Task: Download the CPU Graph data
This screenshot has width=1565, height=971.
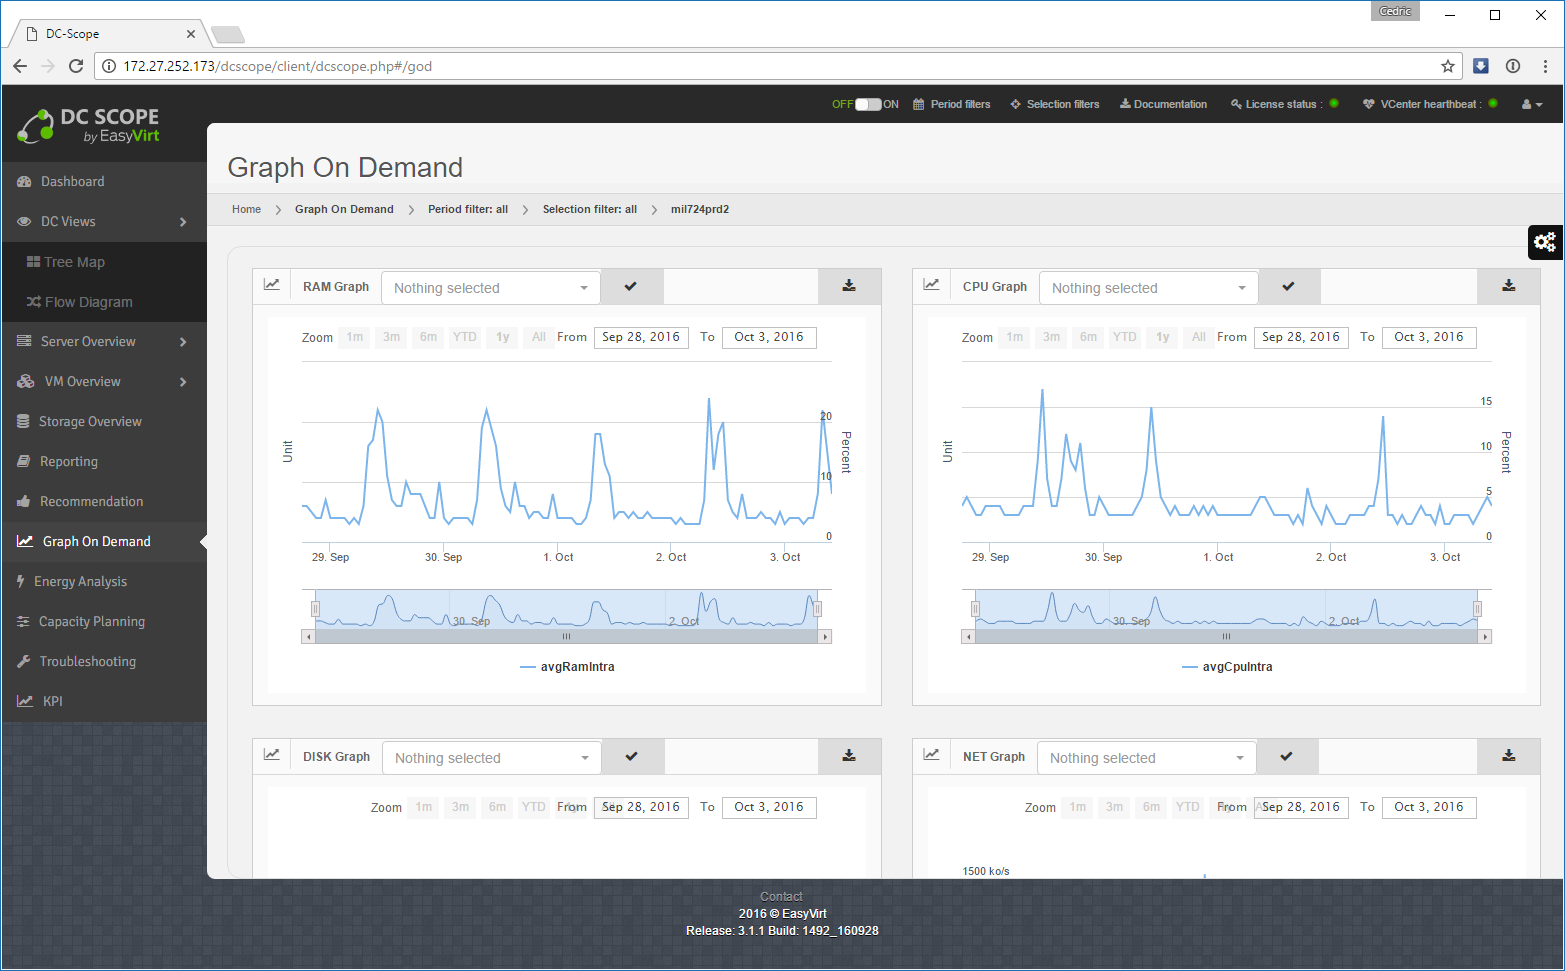Action: tap(1508, 286)
